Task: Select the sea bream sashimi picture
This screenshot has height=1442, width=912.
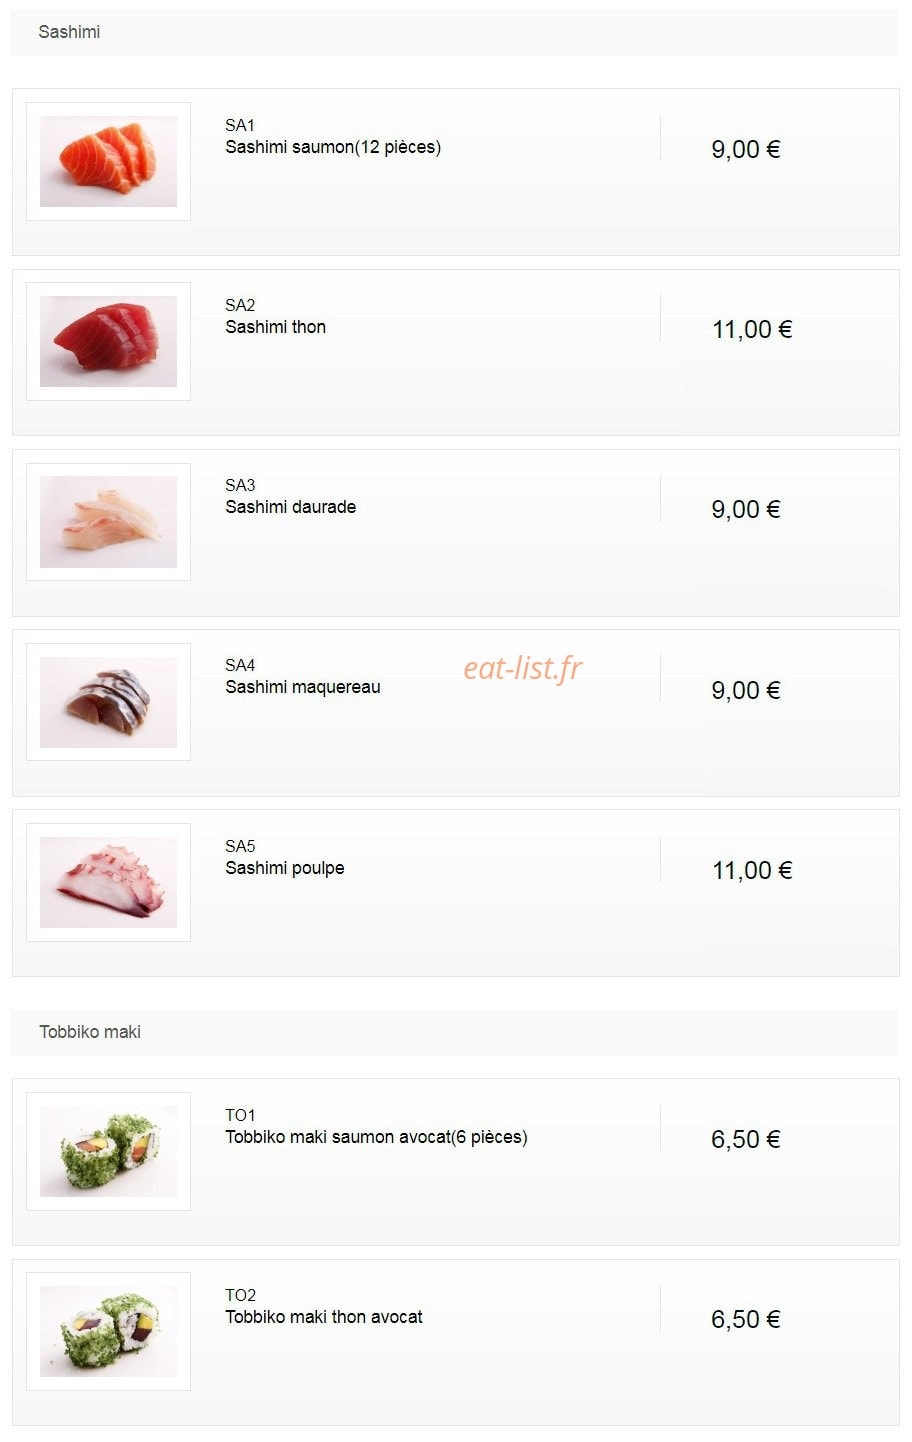Action: pyautogui.click(x=108, y=521)
